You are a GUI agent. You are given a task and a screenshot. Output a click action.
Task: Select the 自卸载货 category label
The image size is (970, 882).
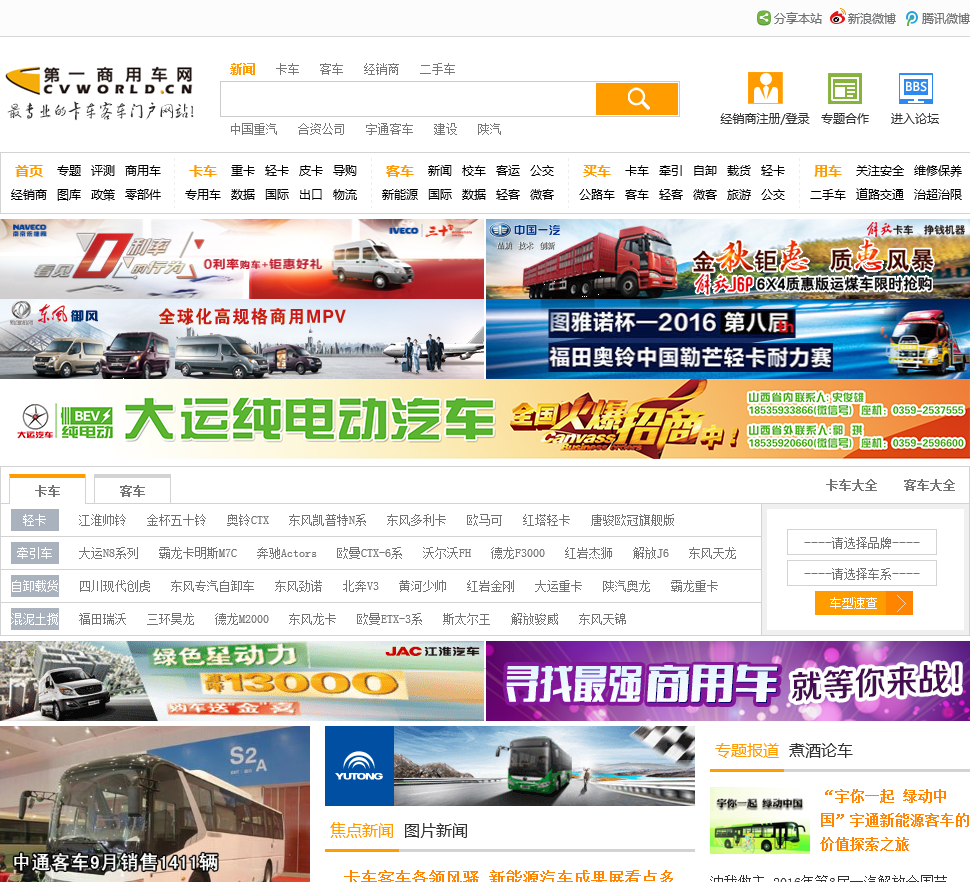click(35, 586)
